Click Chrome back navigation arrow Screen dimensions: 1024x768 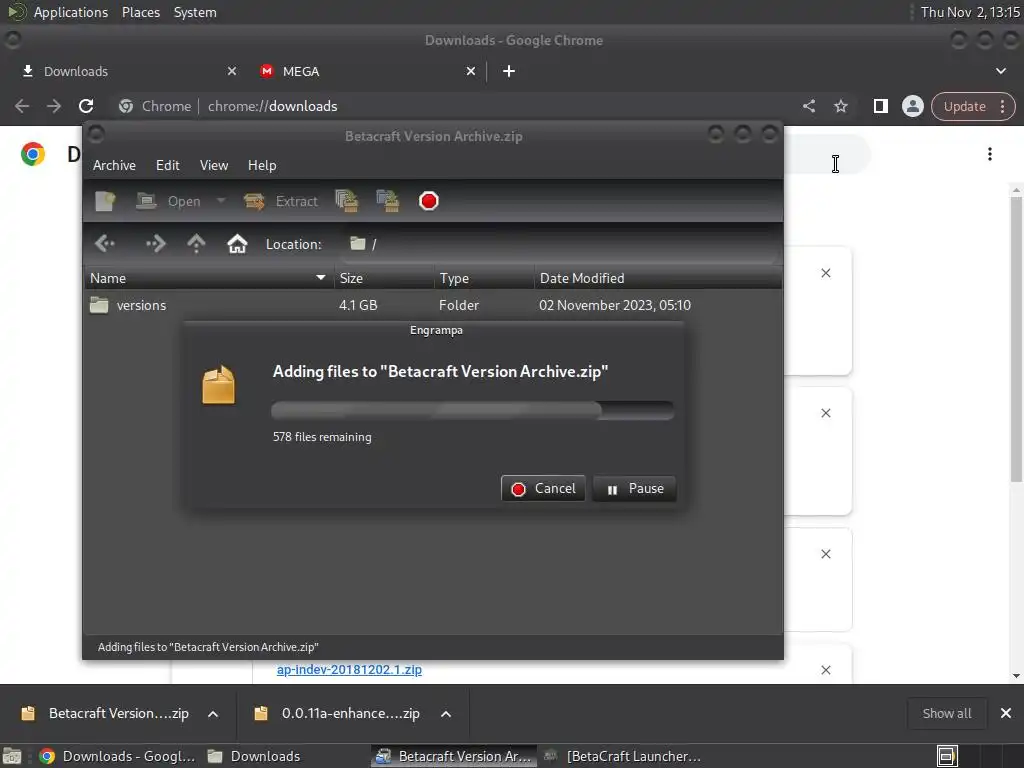pos(22,106)
